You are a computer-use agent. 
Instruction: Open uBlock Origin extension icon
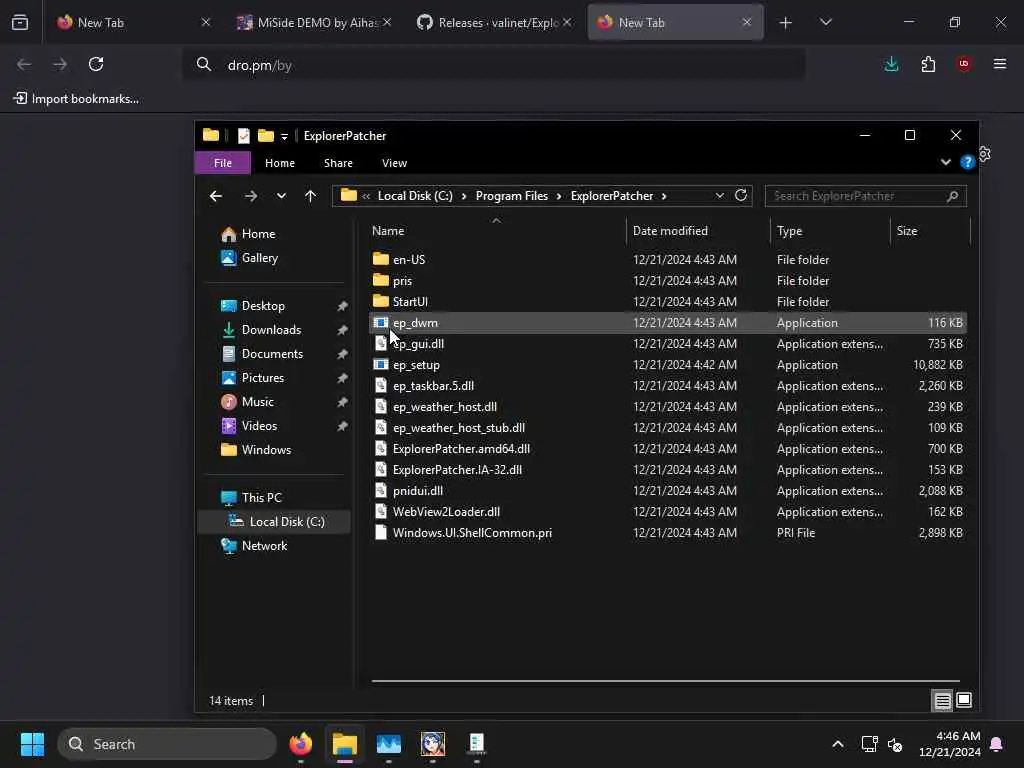pos(964,64)
